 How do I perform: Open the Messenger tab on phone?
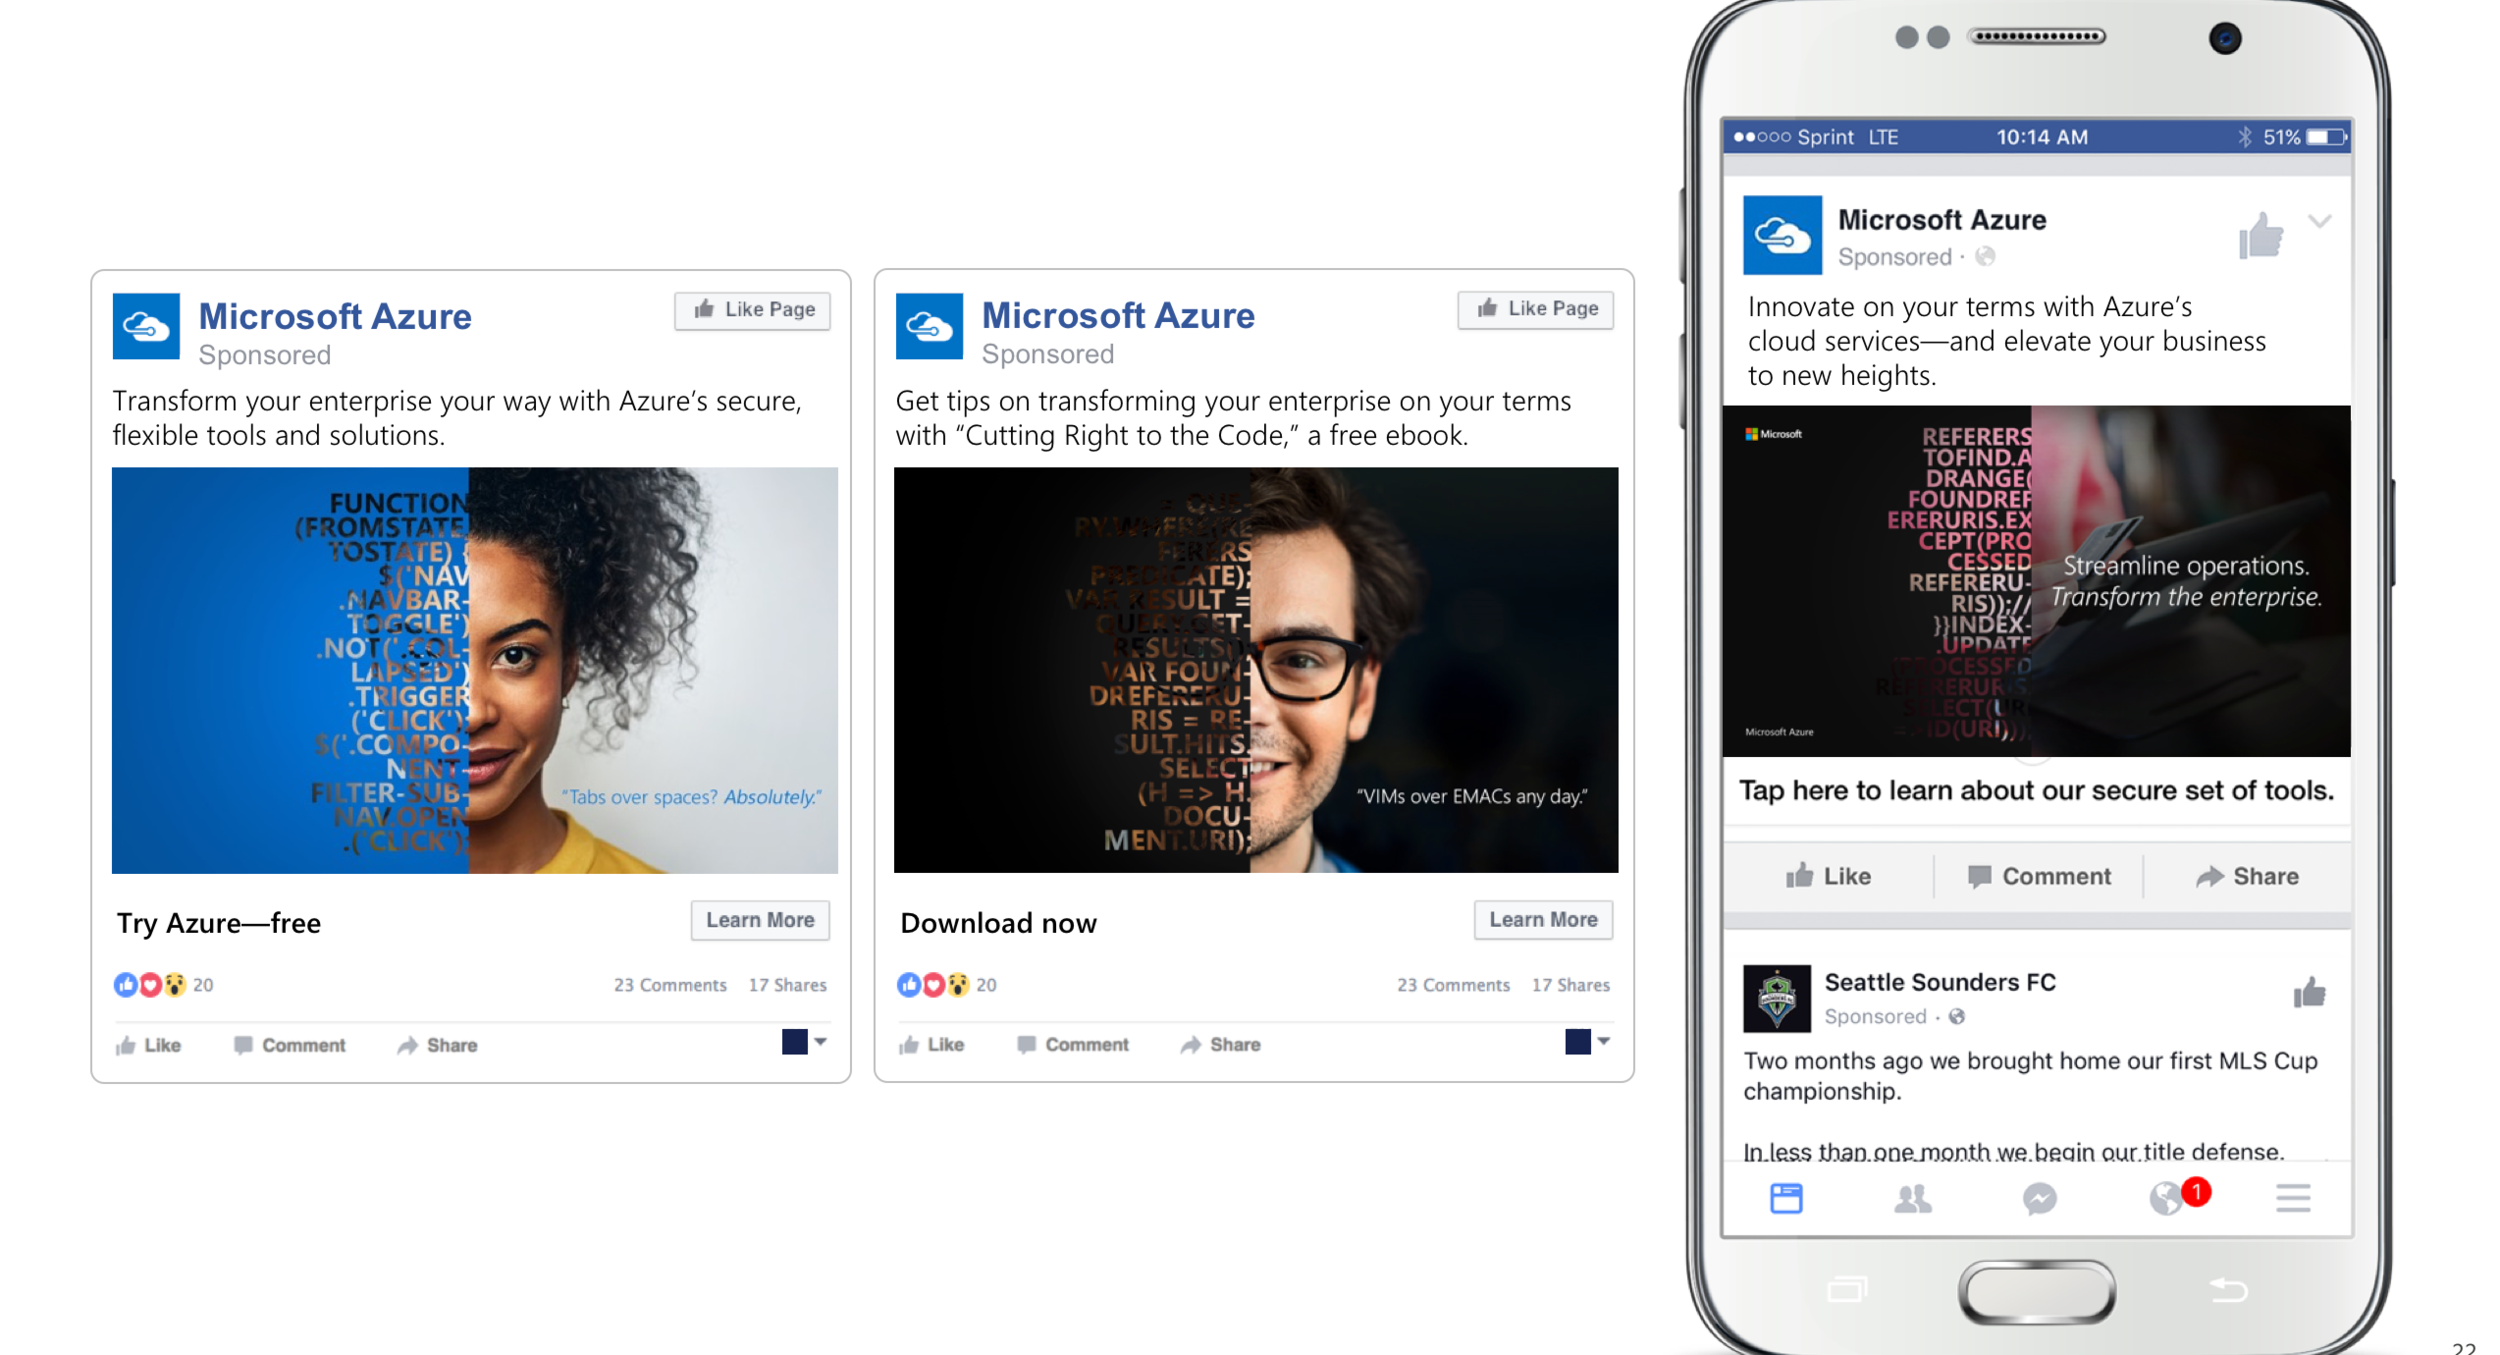click(x=2039, y=1198)
